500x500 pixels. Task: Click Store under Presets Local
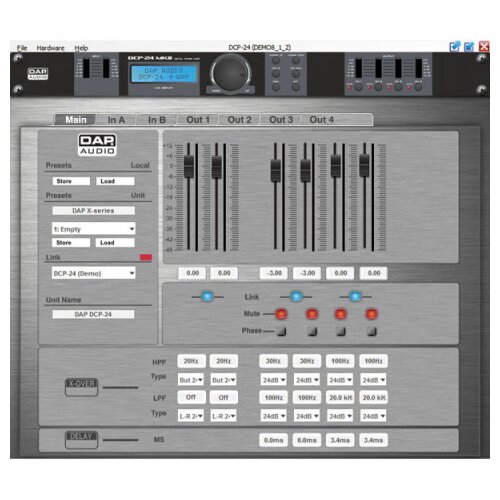click(x=71, y=181)
